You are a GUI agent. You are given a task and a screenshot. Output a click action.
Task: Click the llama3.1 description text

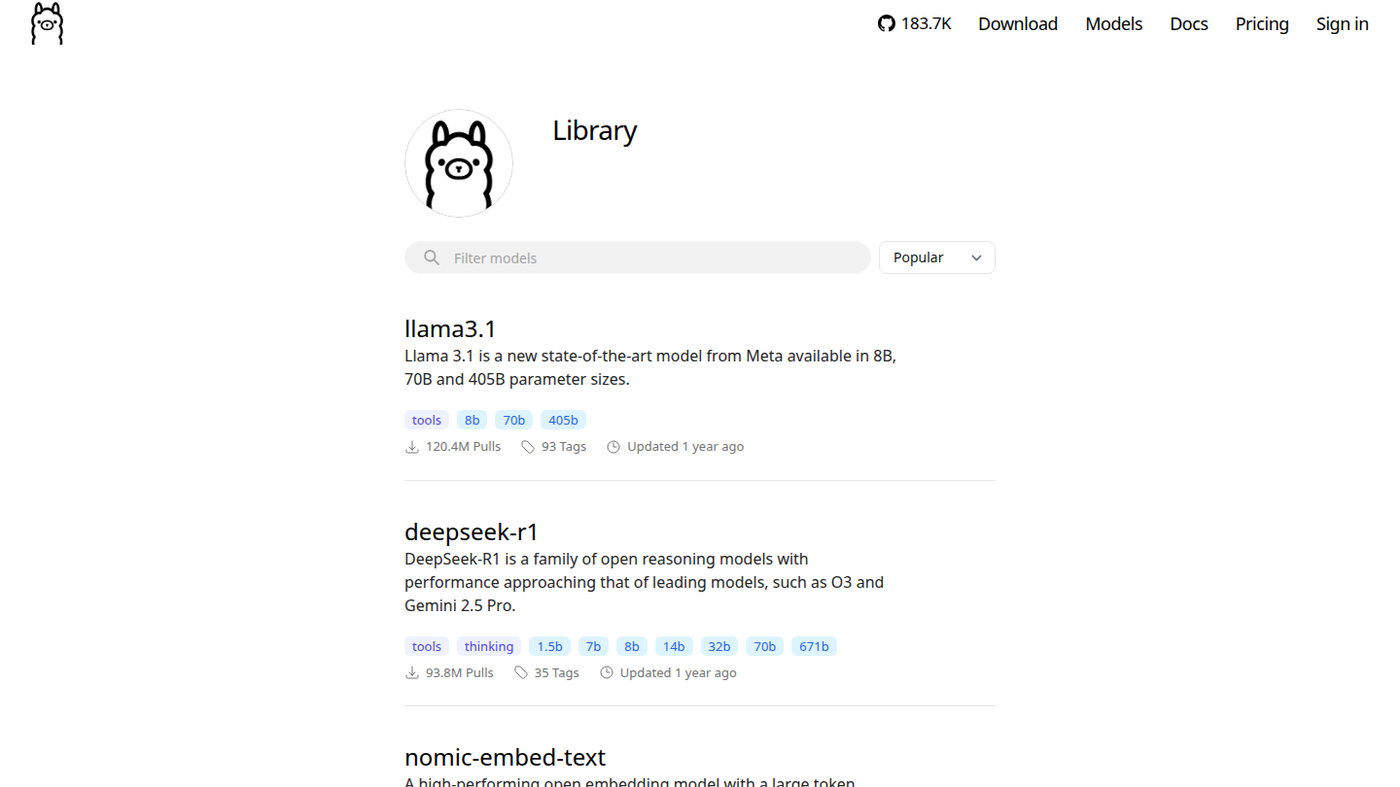pyautogui.click(x=651, y=368)
